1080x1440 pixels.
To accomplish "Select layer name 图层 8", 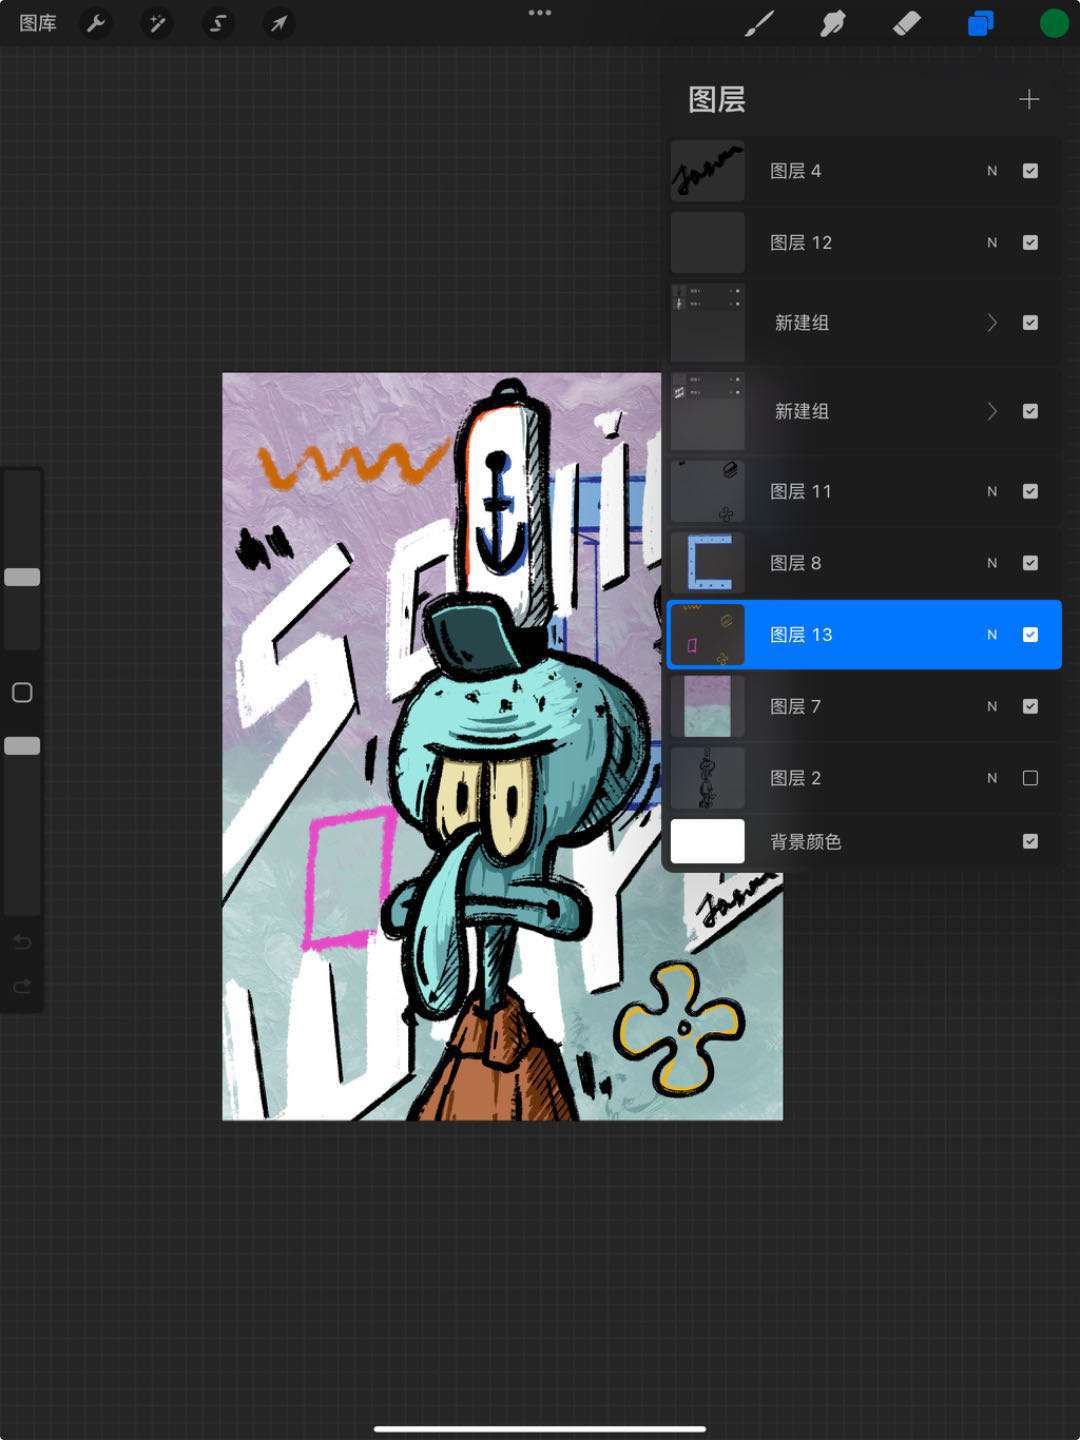I will tap(795, 563).
